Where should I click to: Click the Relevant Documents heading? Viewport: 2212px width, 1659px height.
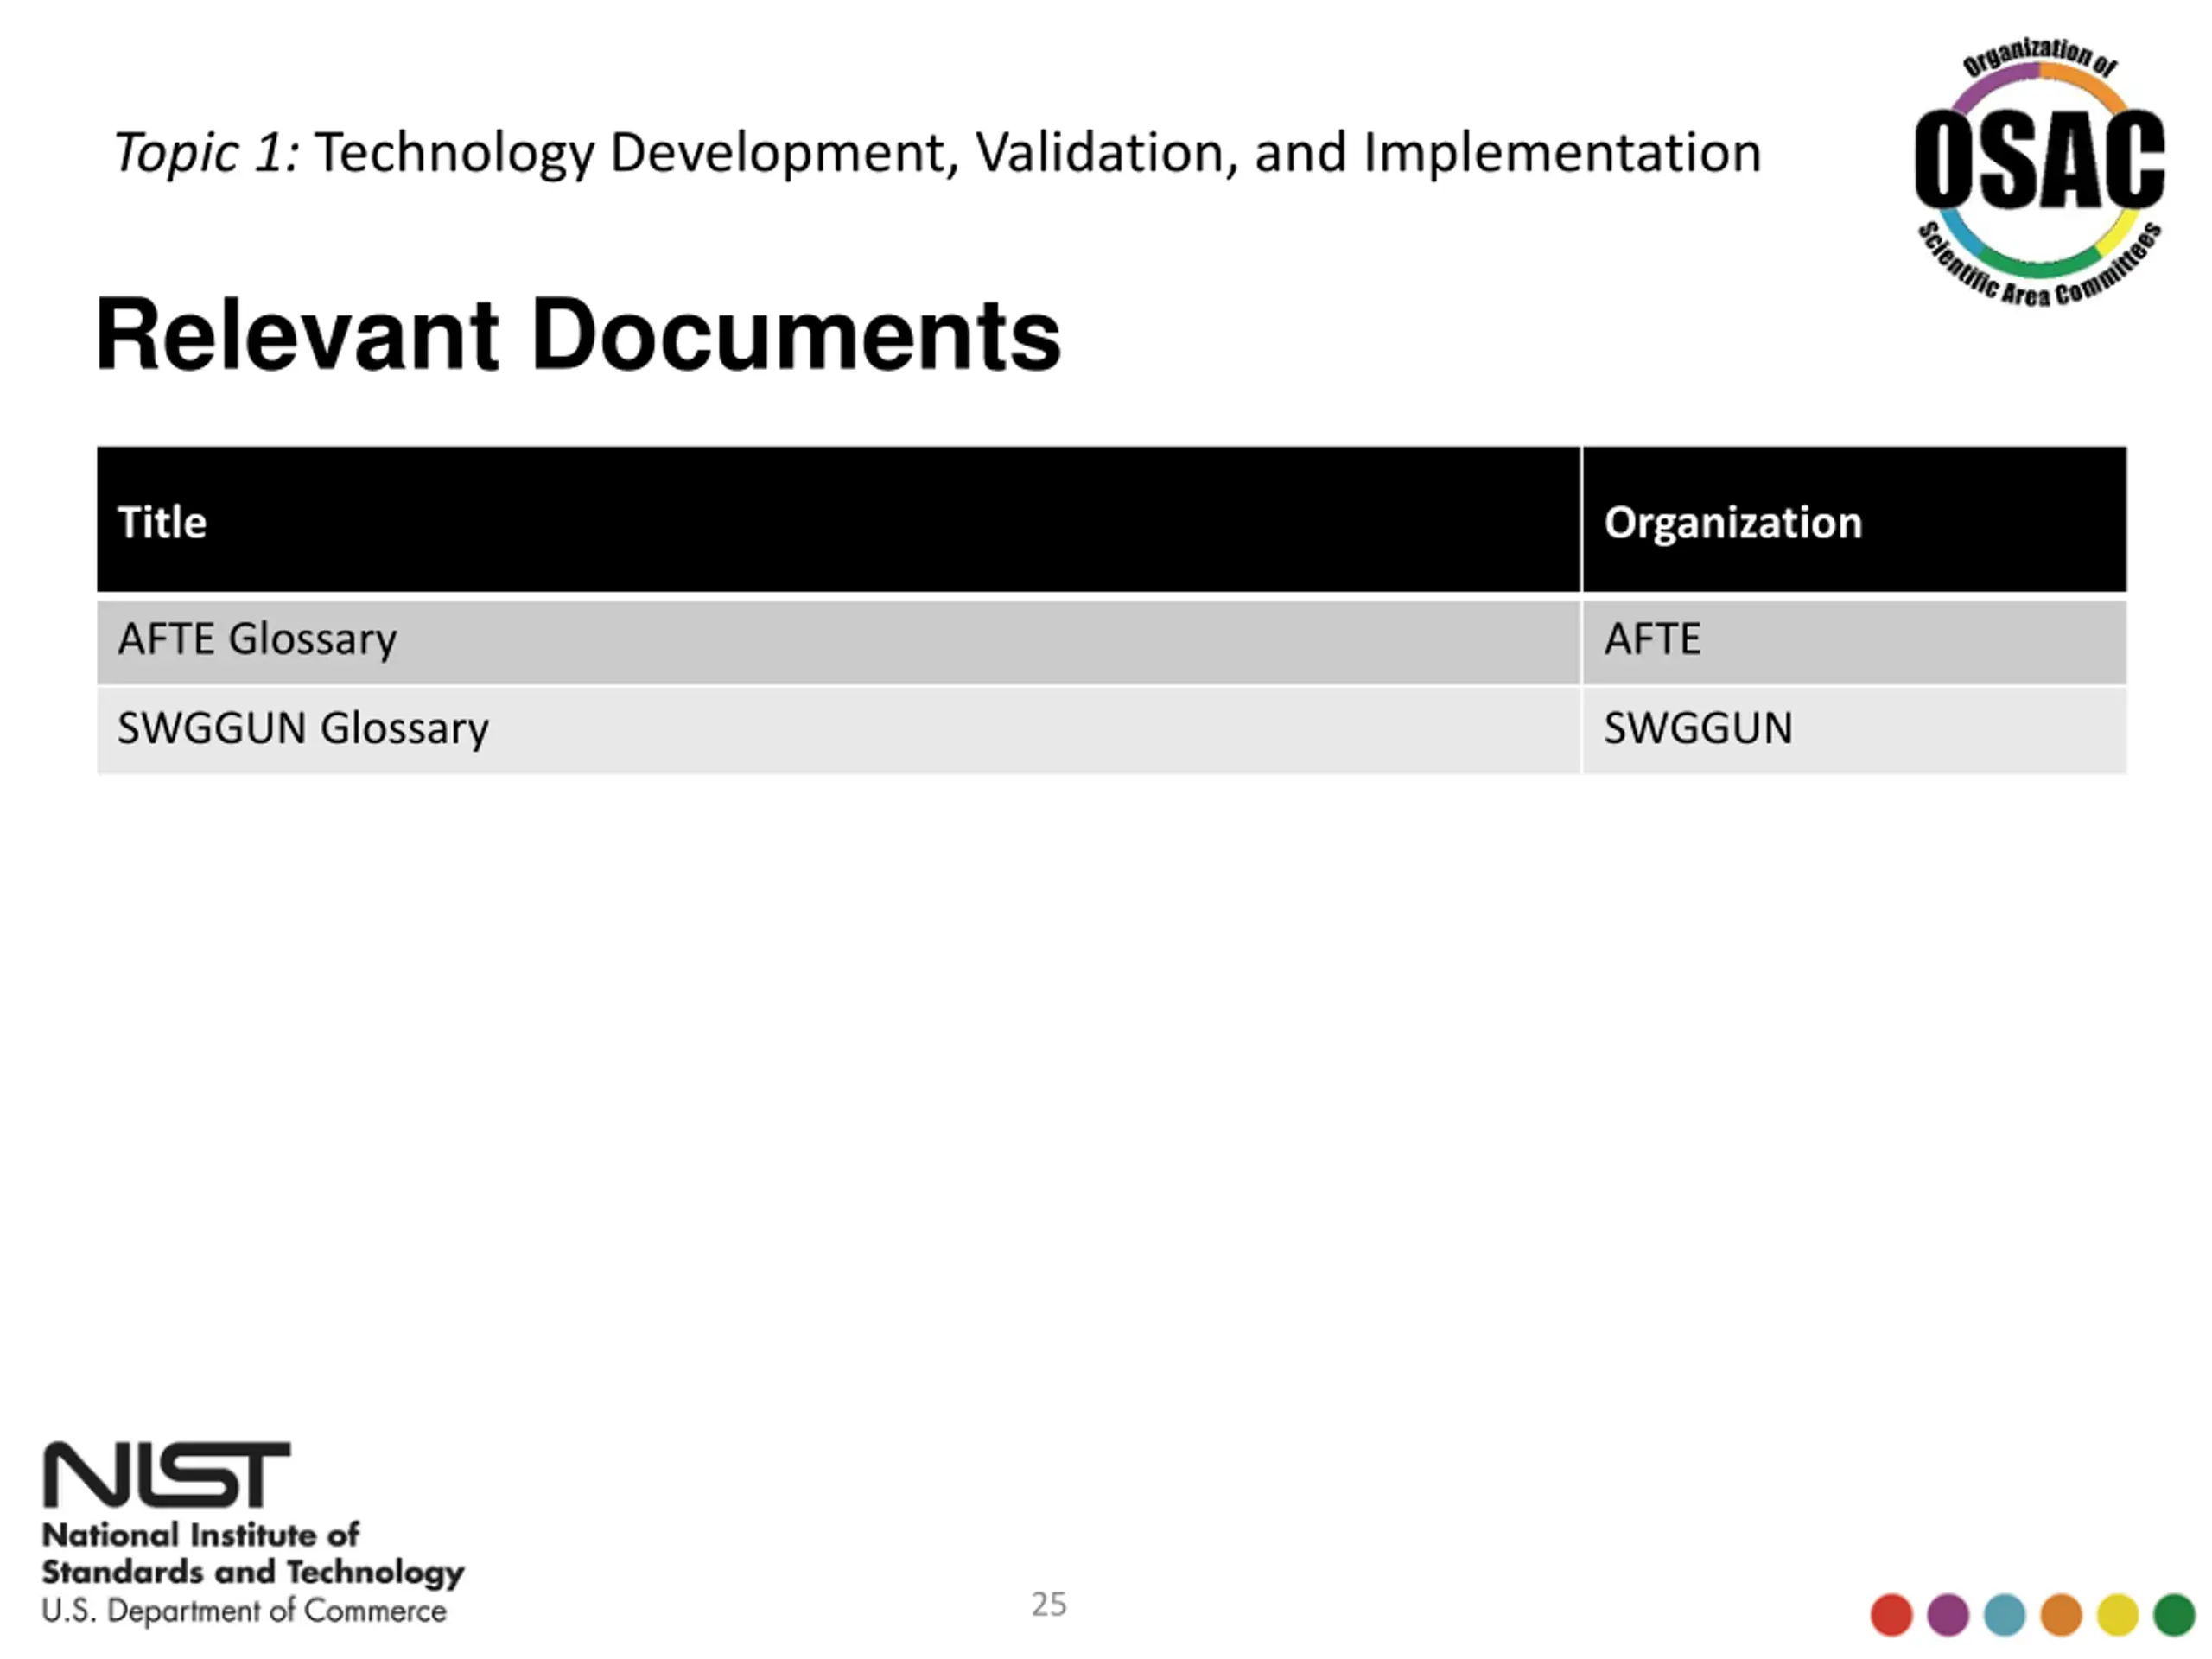click(578, 335)
